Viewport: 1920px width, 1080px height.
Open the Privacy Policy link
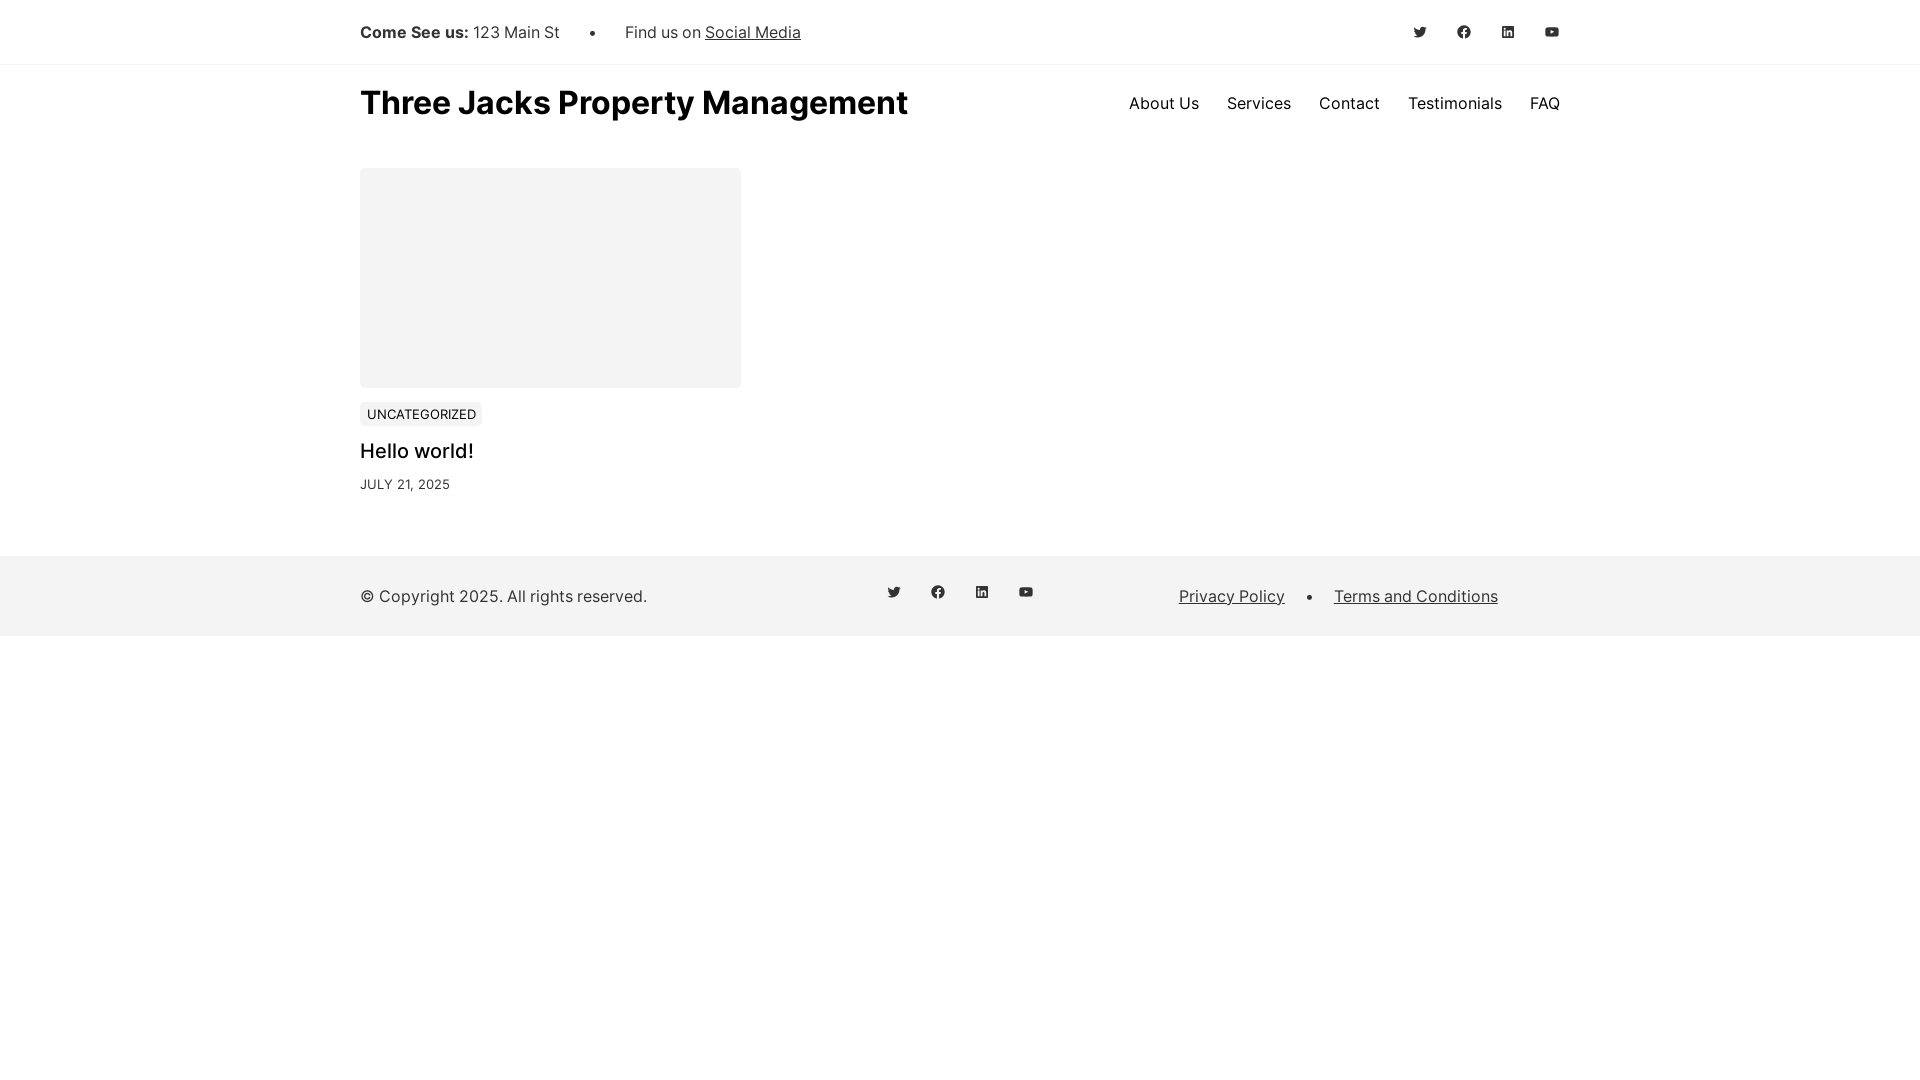tap(1231, 596)
